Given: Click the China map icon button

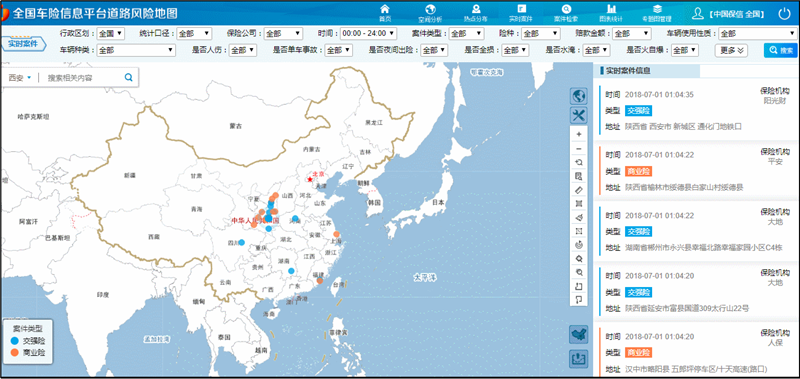Looking at the screenshot, I should click(578, 335).
